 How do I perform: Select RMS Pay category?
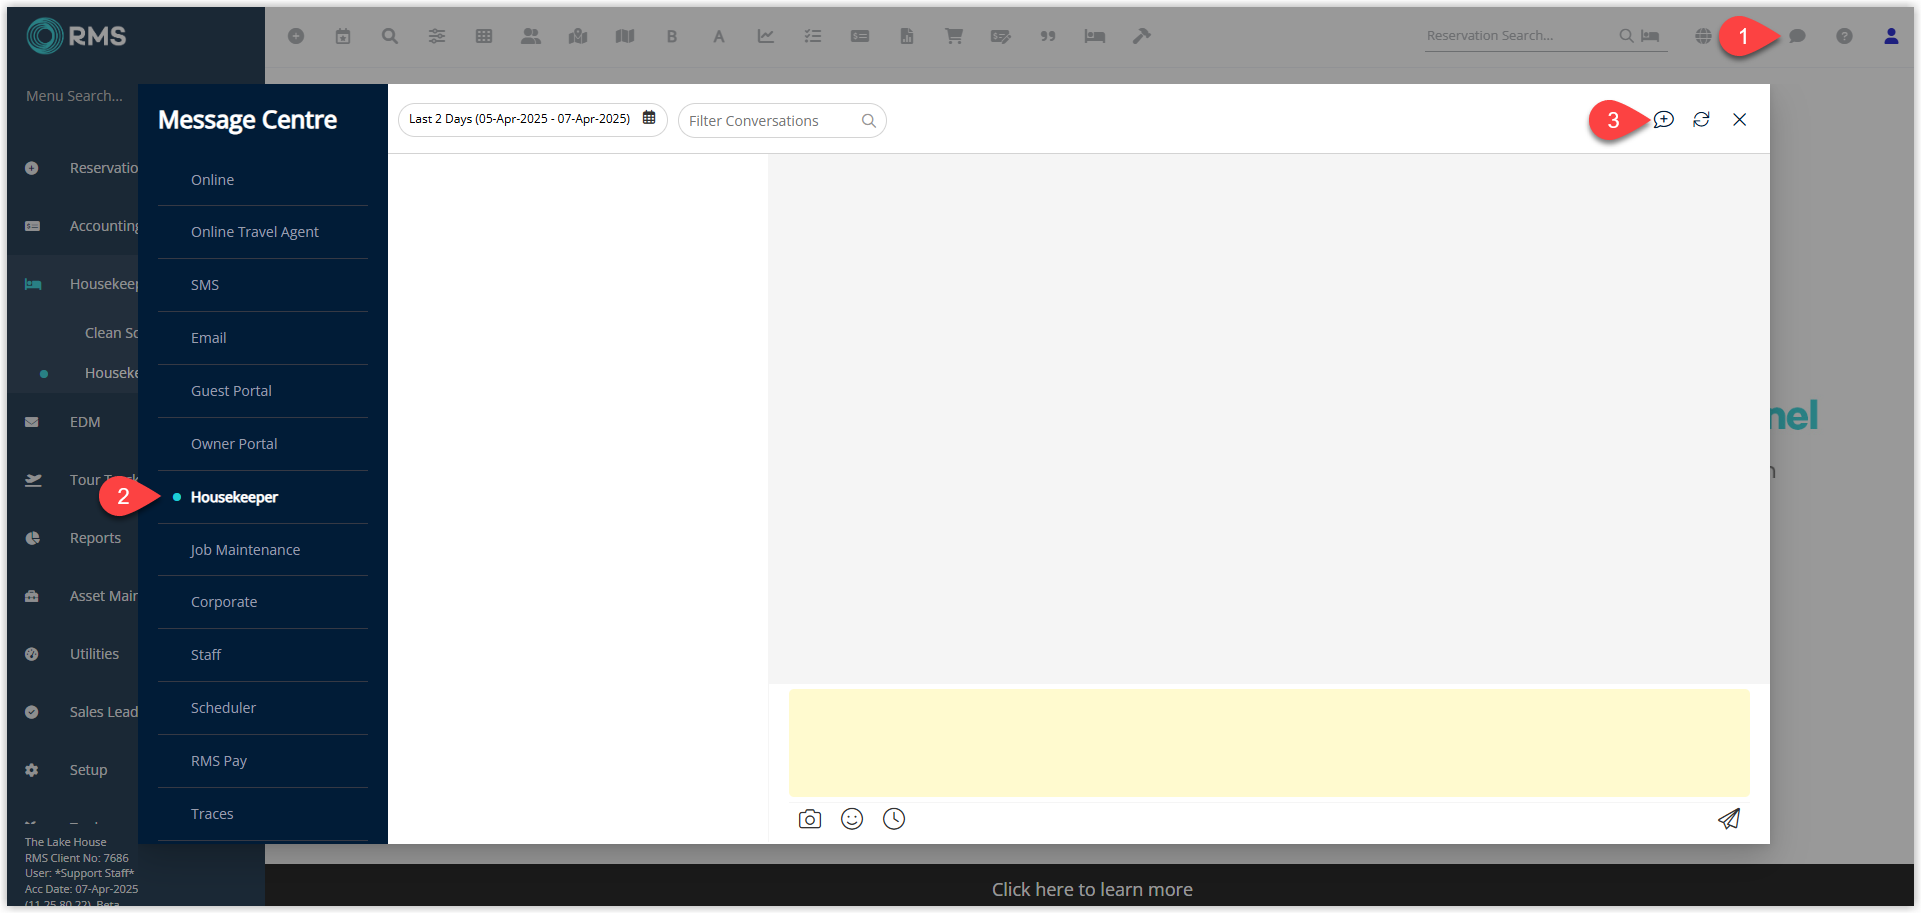point(219,761)
